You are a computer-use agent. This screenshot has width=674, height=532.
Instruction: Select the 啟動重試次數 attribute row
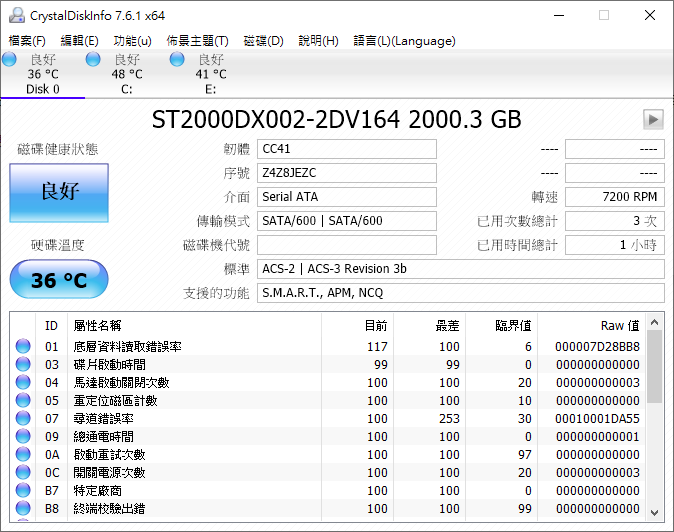(x=328, y=455)
